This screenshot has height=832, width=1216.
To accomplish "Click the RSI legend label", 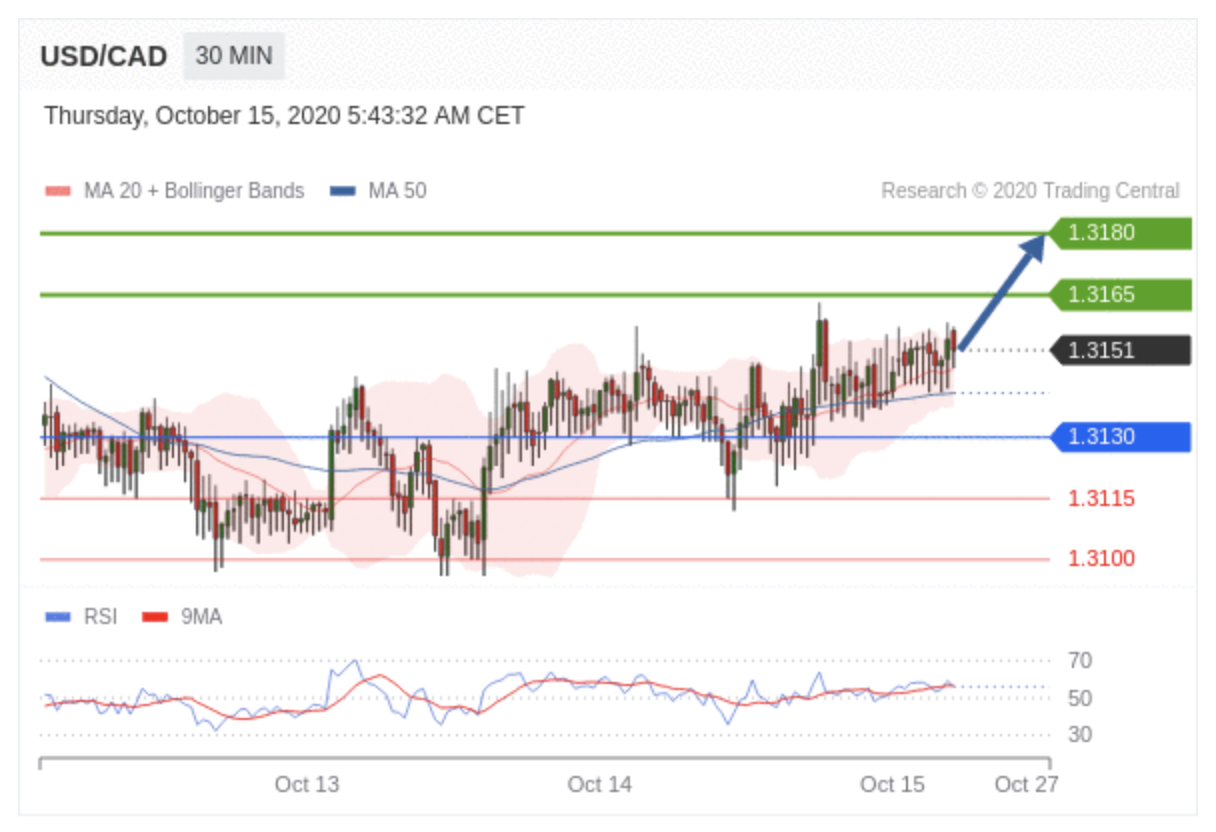I will 100,617.
